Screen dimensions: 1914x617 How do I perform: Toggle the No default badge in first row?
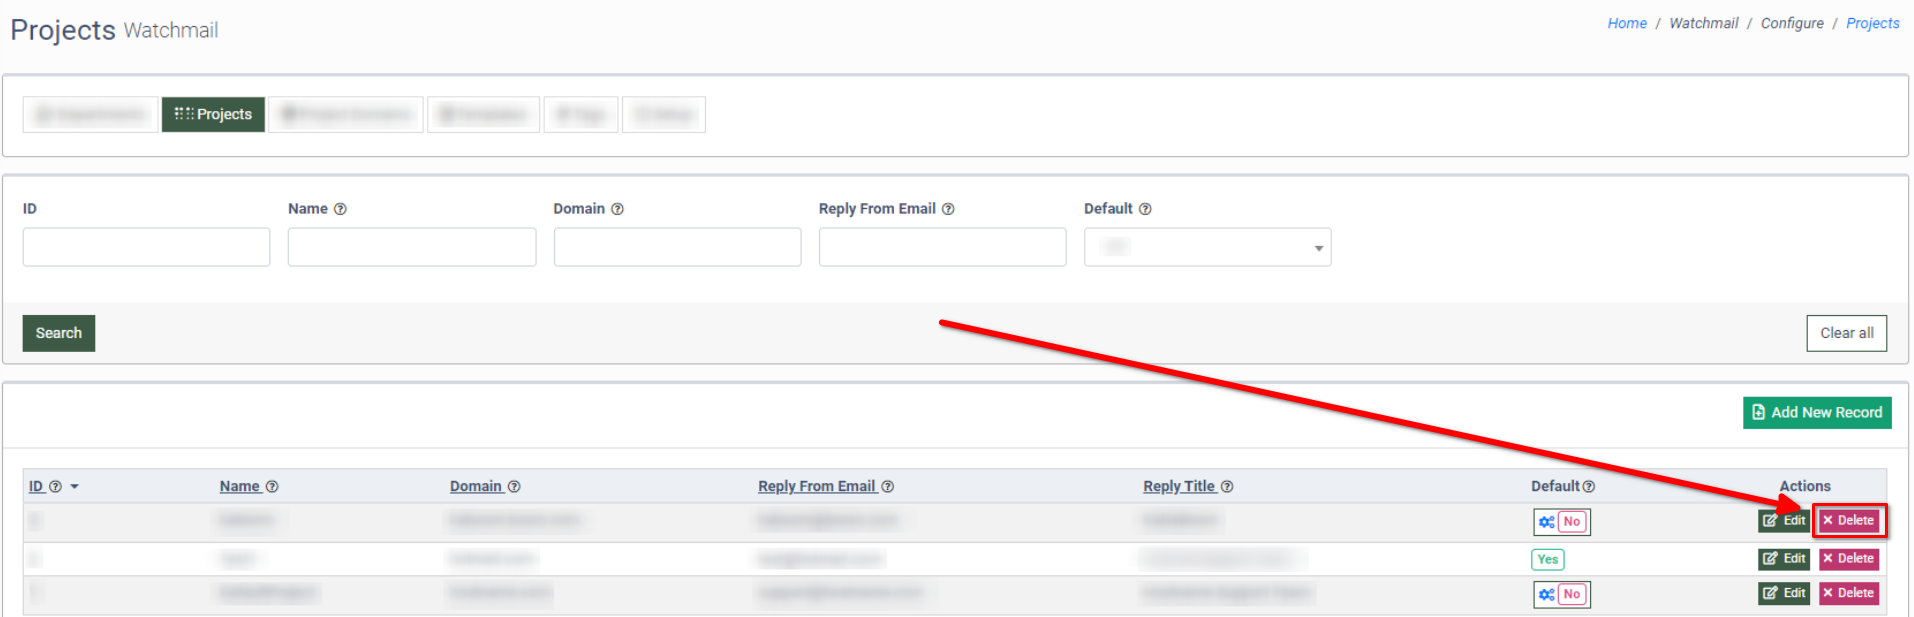(x=1572, y=522)
